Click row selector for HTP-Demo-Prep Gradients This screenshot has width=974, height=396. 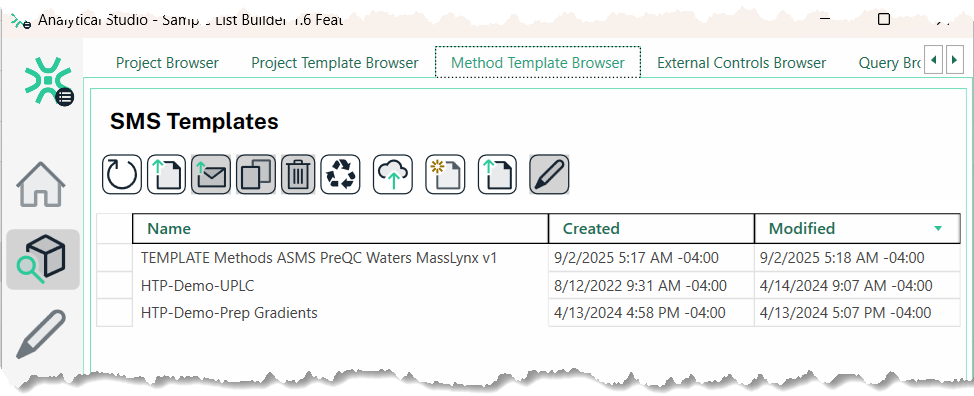(x=114, y=313)
